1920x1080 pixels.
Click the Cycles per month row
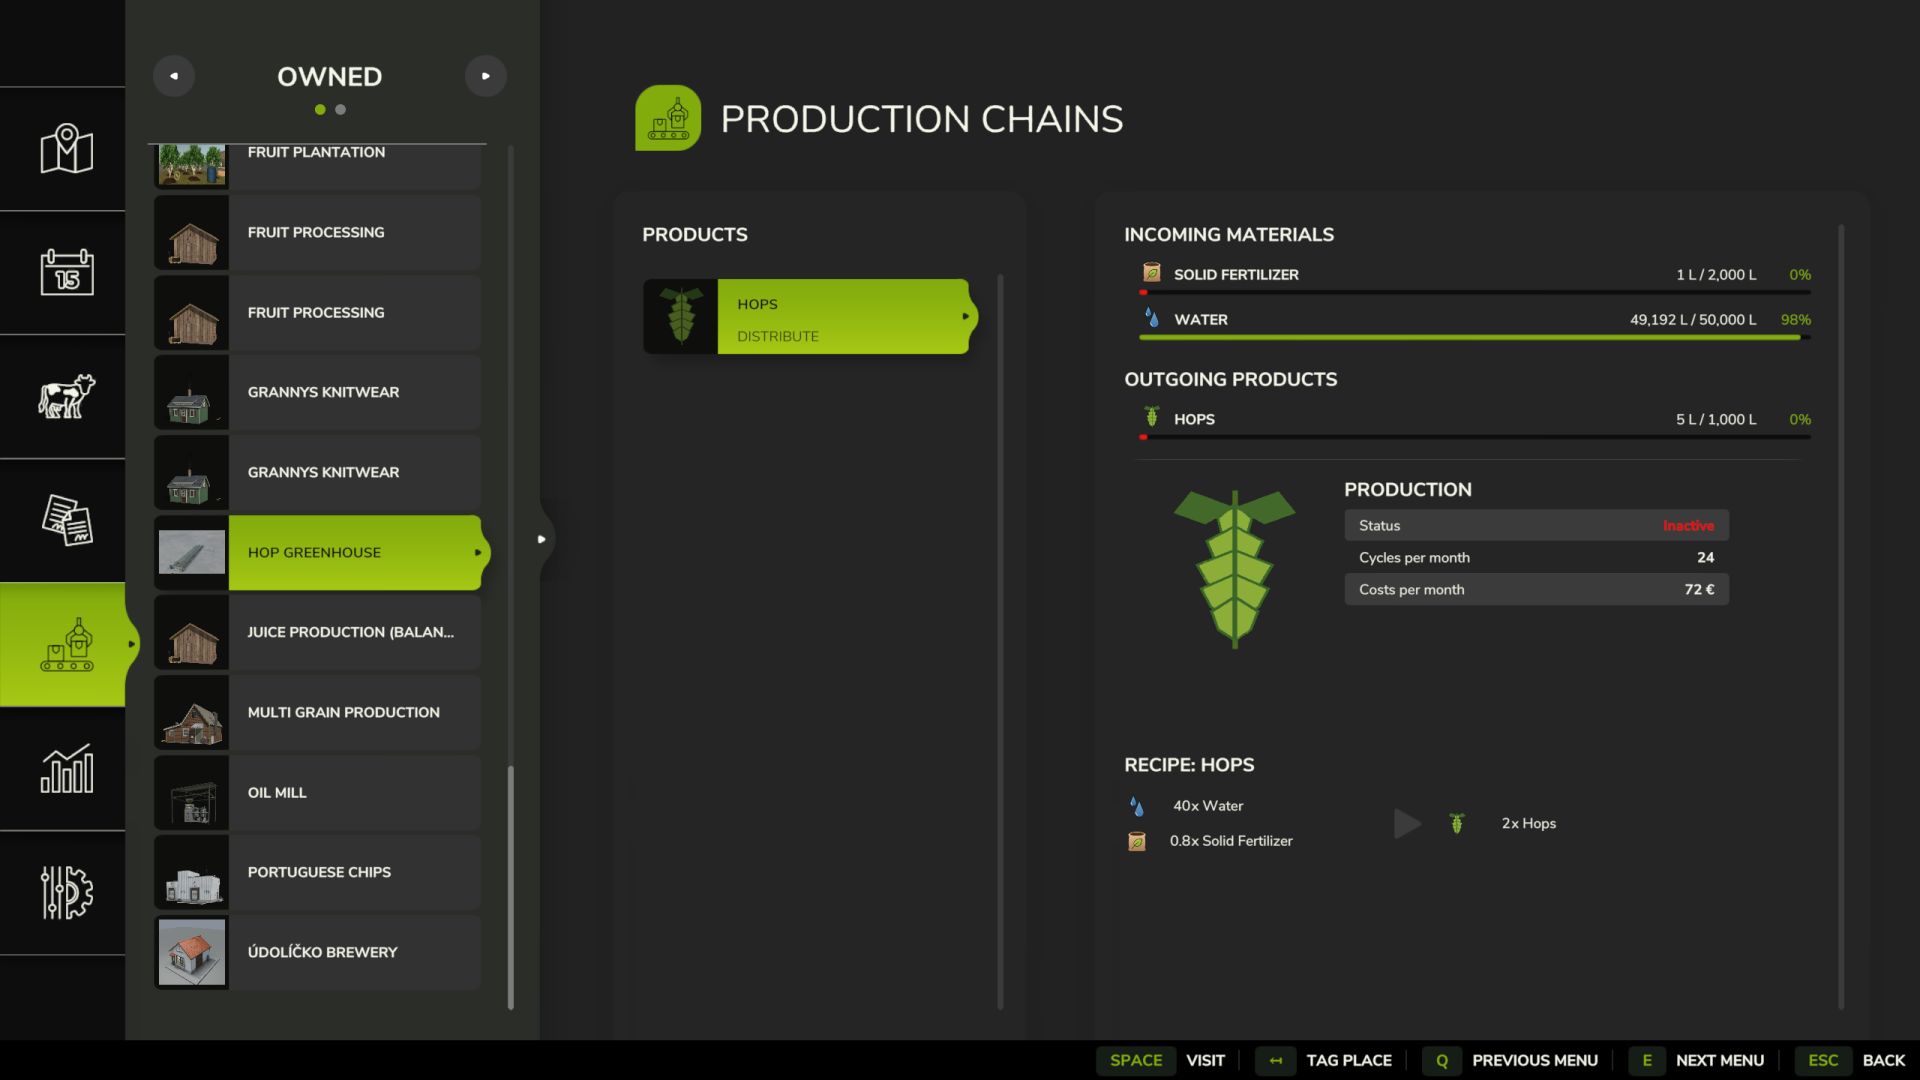pyautogui.click(x=1536, y=557)
